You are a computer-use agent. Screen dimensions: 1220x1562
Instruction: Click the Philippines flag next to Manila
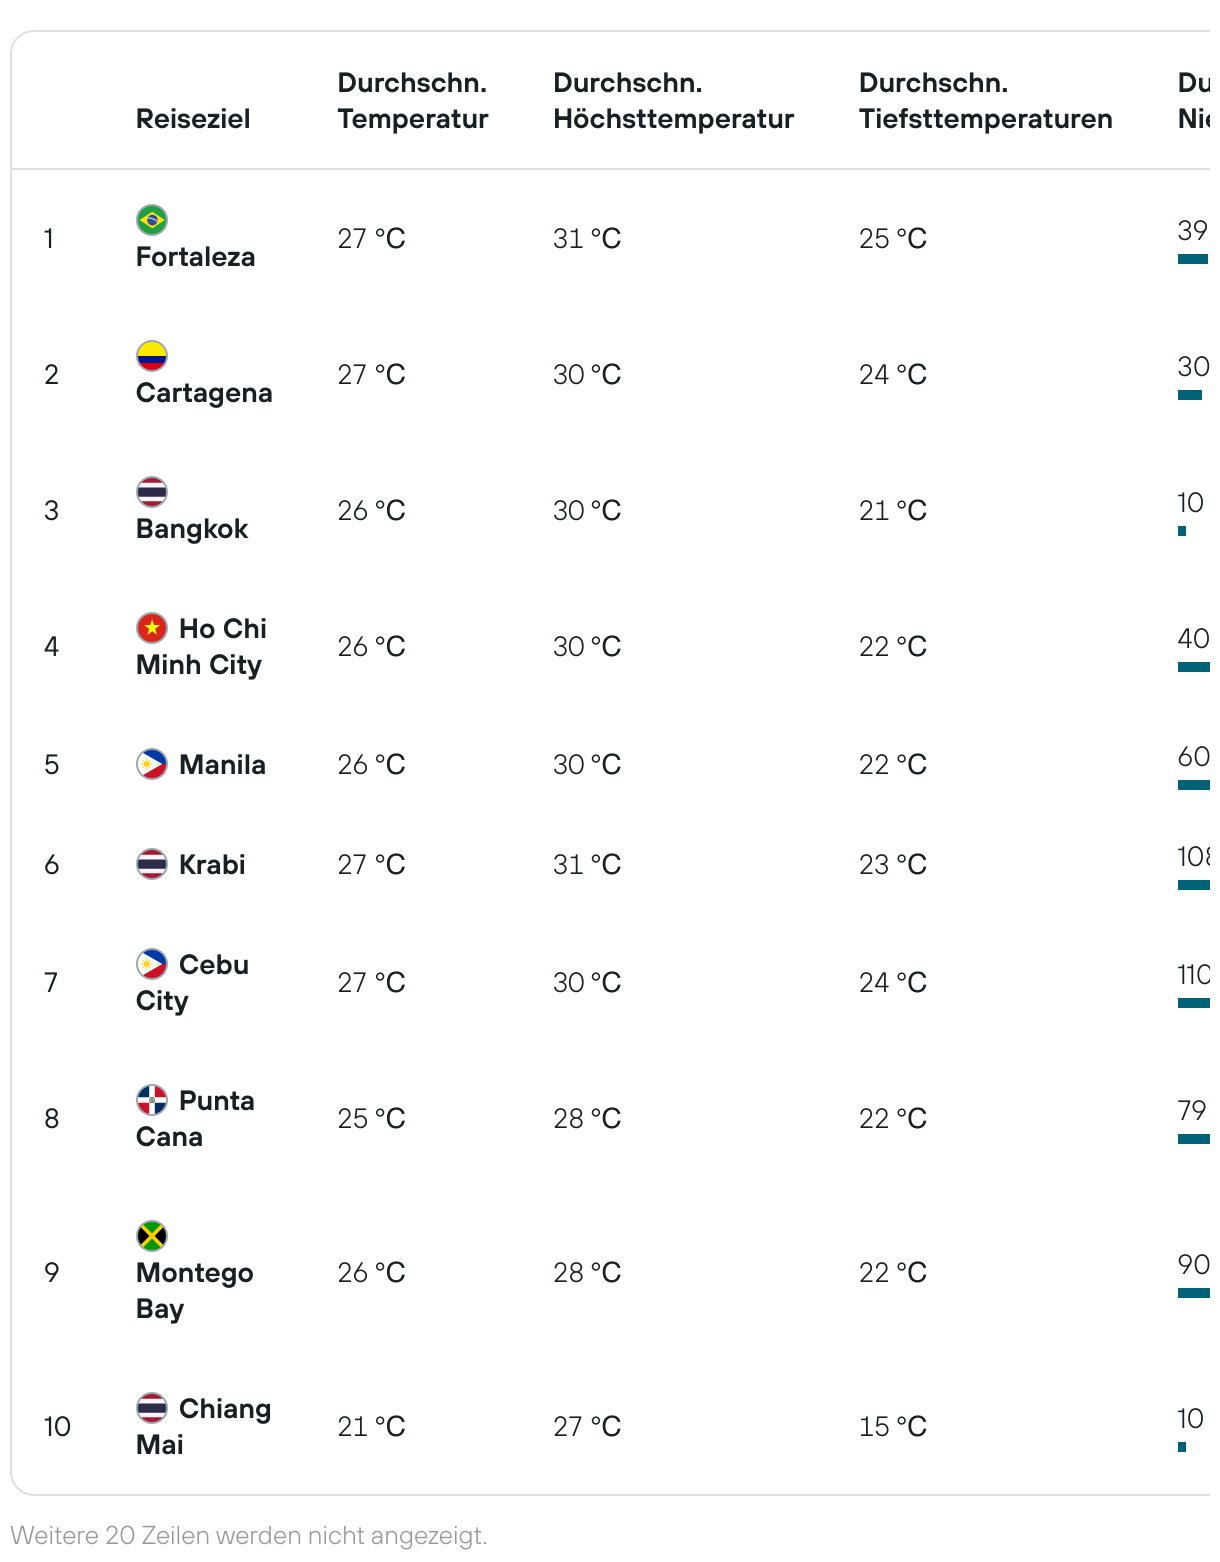[x=152, y=764]
